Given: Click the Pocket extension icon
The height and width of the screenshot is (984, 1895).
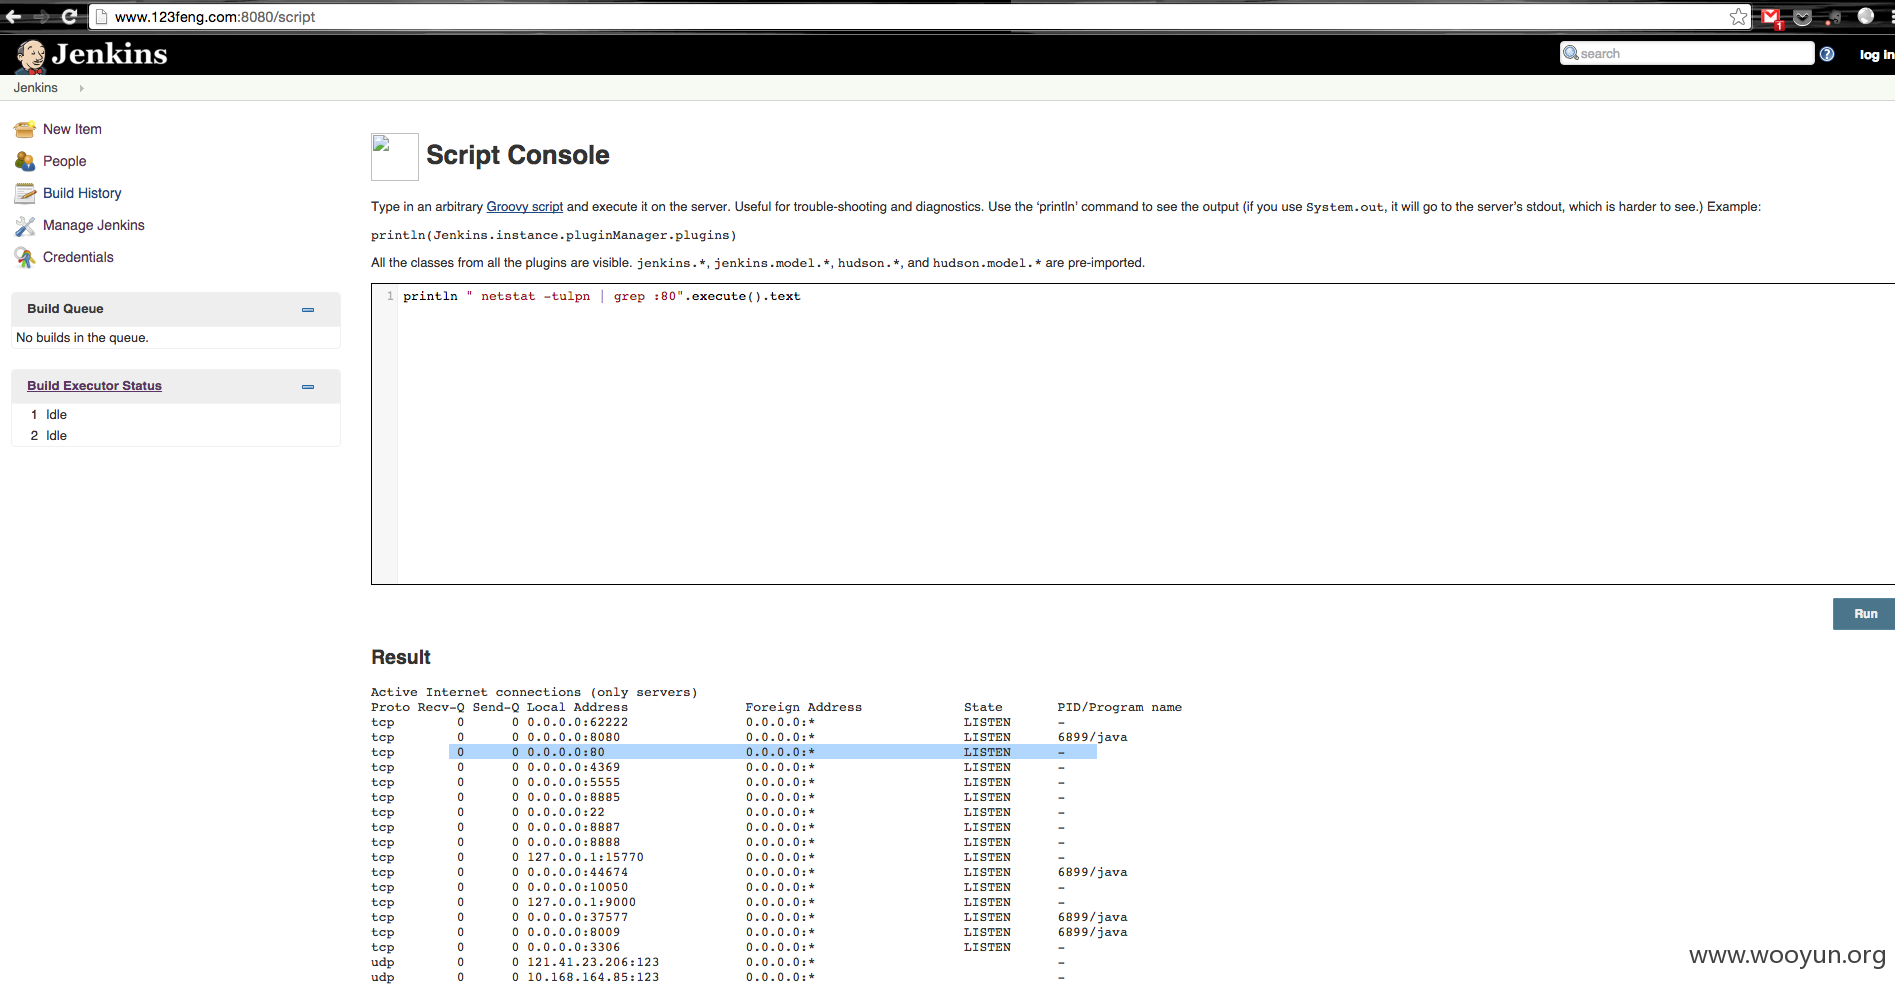Looking at the screenshot, I should tap(1803, 17).
